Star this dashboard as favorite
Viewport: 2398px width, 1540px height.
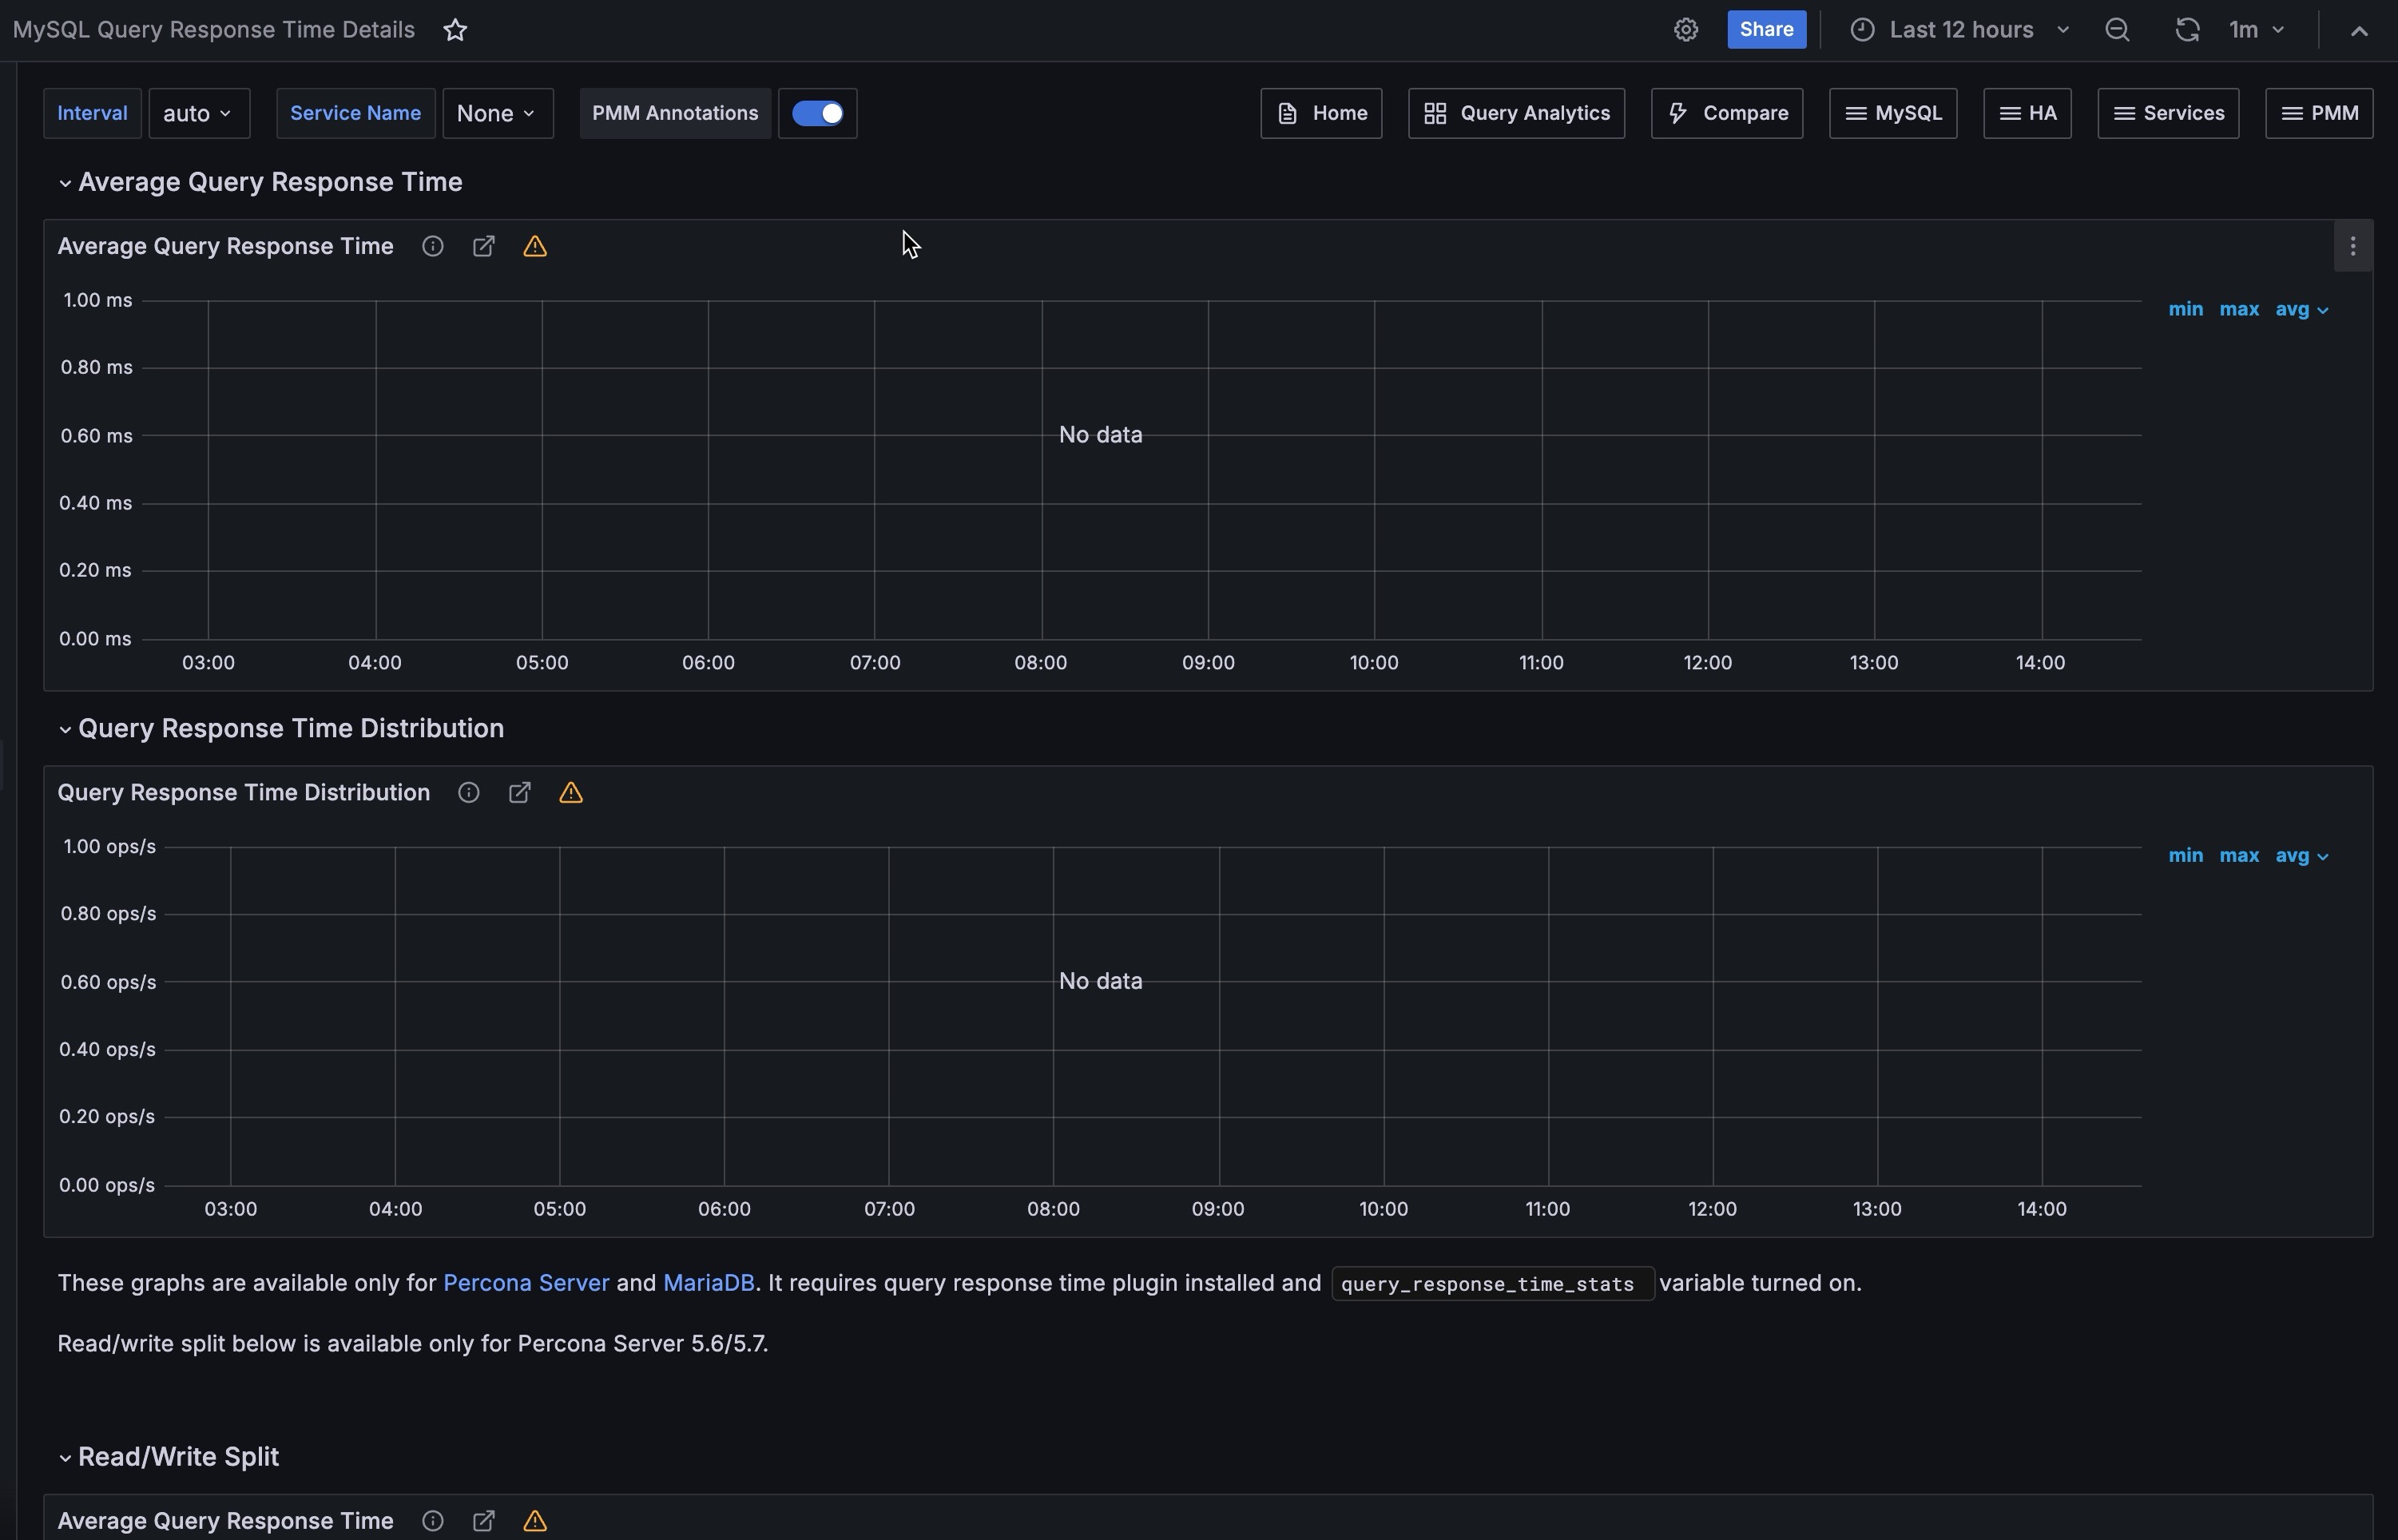(455, 30)
